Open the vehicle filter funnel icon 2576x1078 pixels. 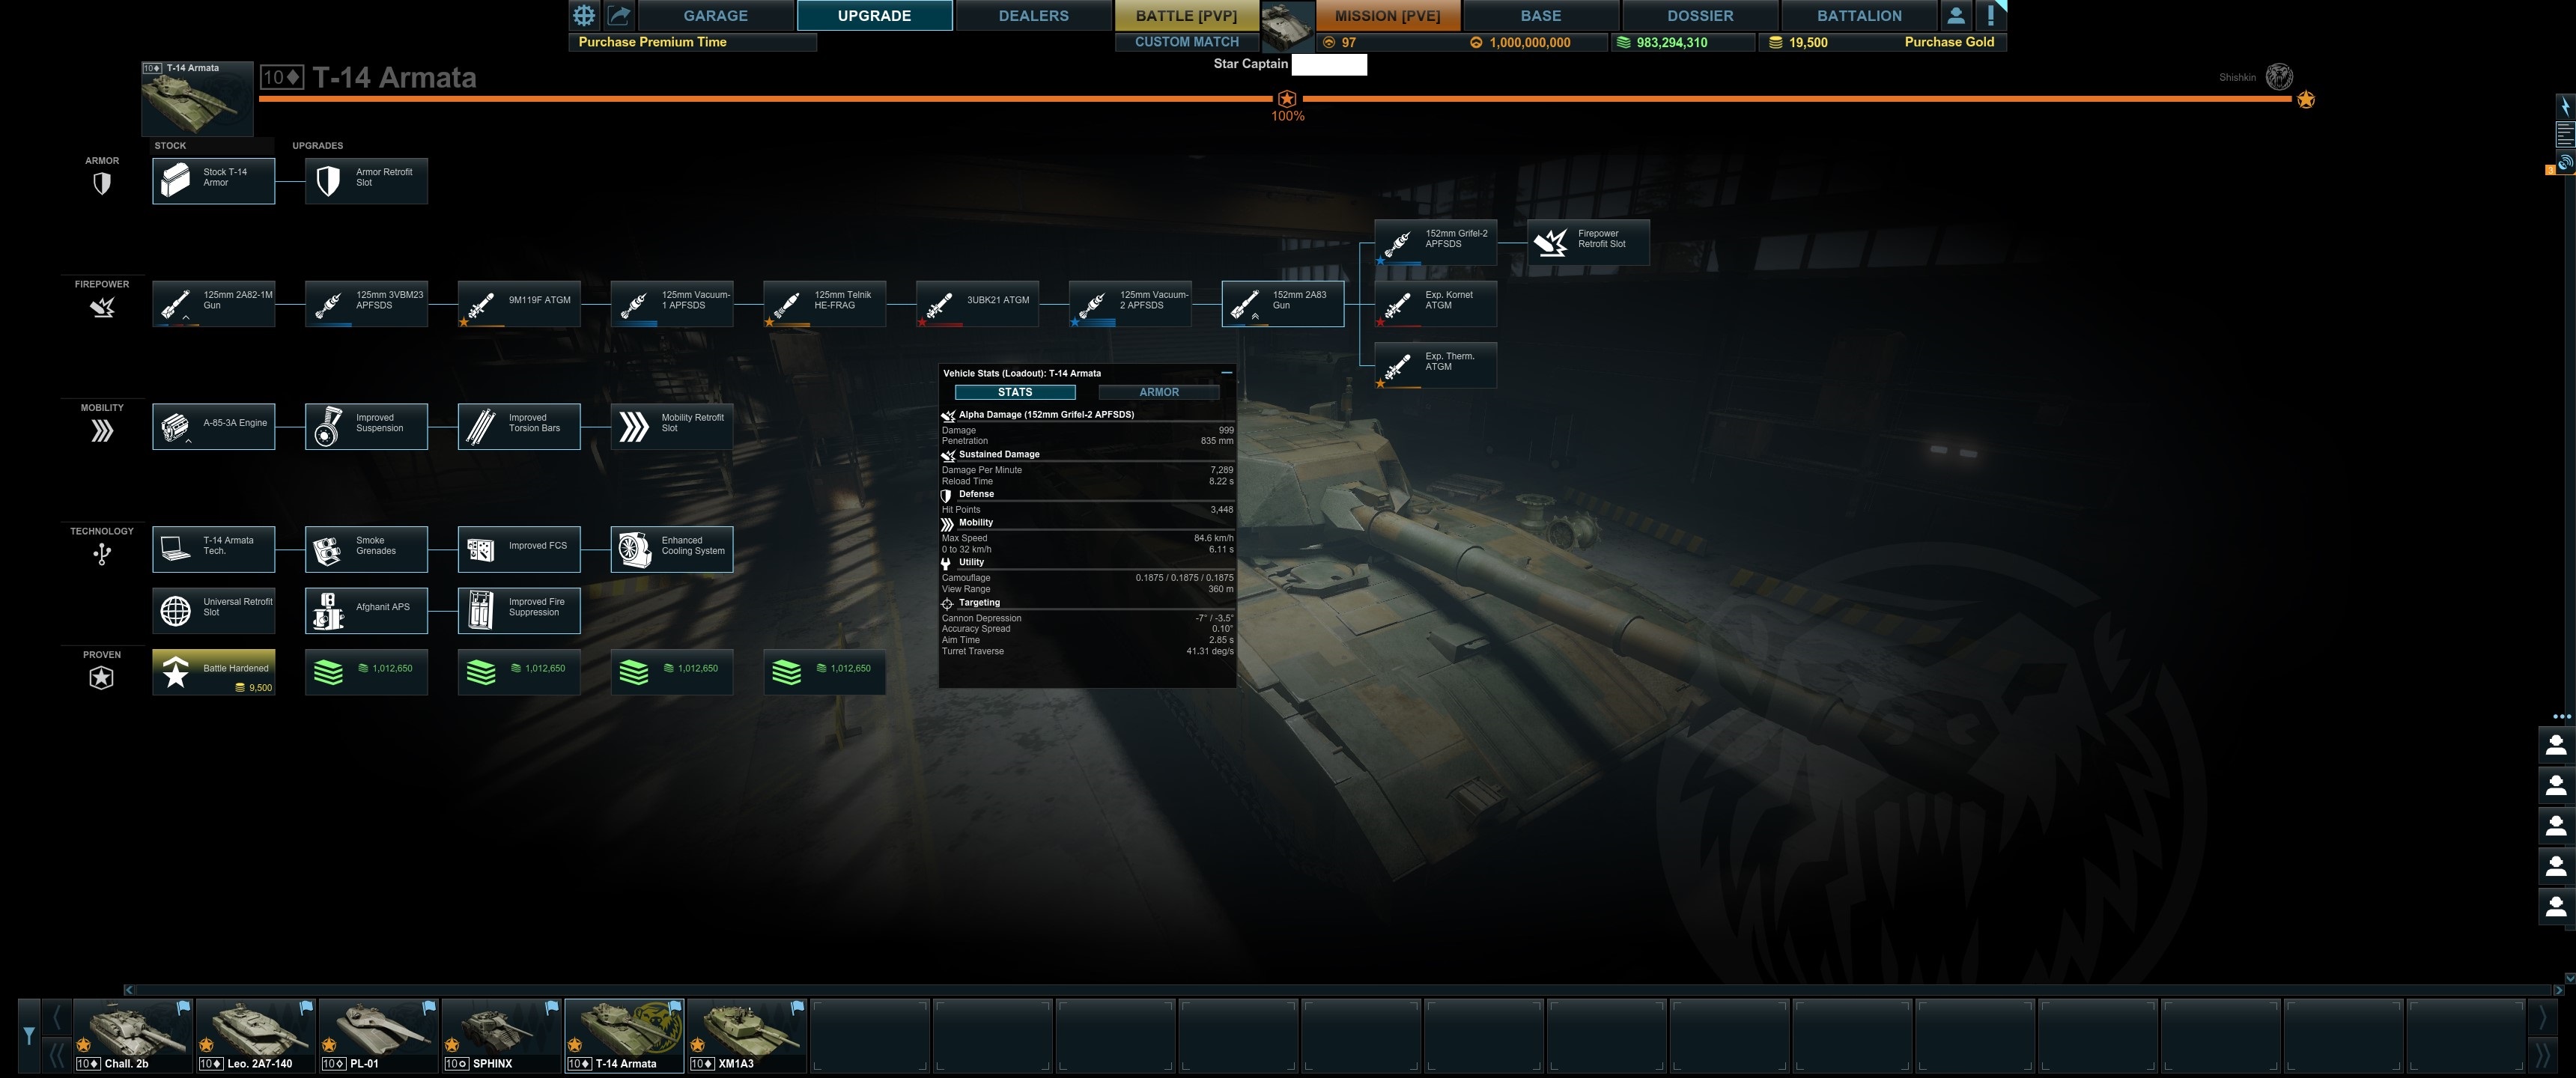29,1035
